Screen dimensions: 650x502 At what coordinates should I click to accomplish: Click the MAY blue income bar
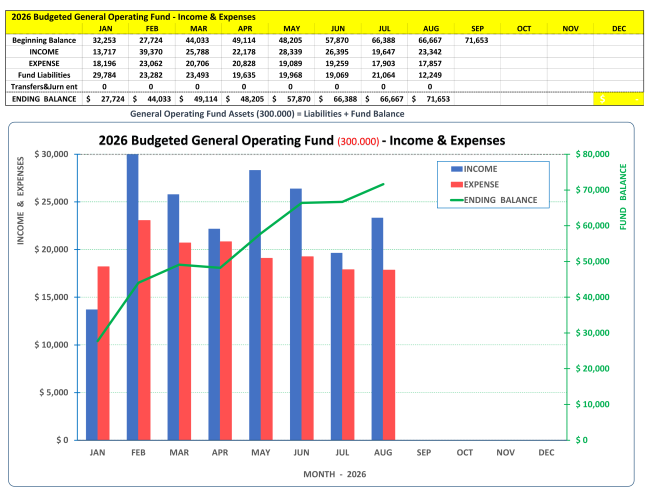(x=255, y=305)
